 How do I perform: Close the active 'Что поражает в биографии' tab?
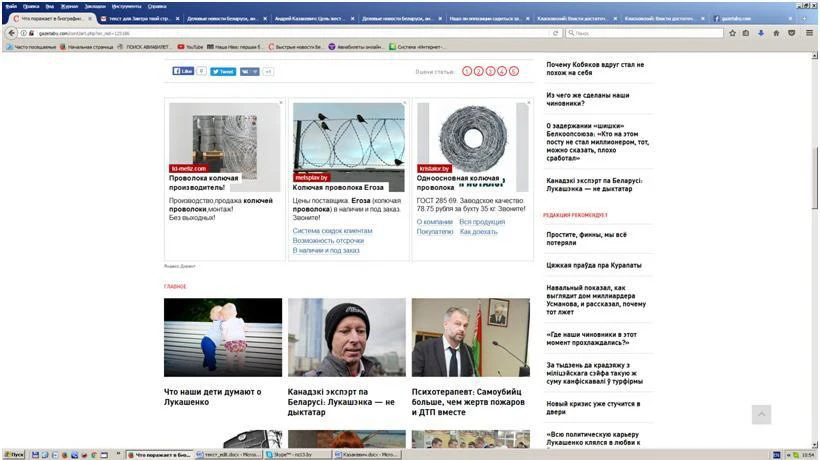(90, 18)
